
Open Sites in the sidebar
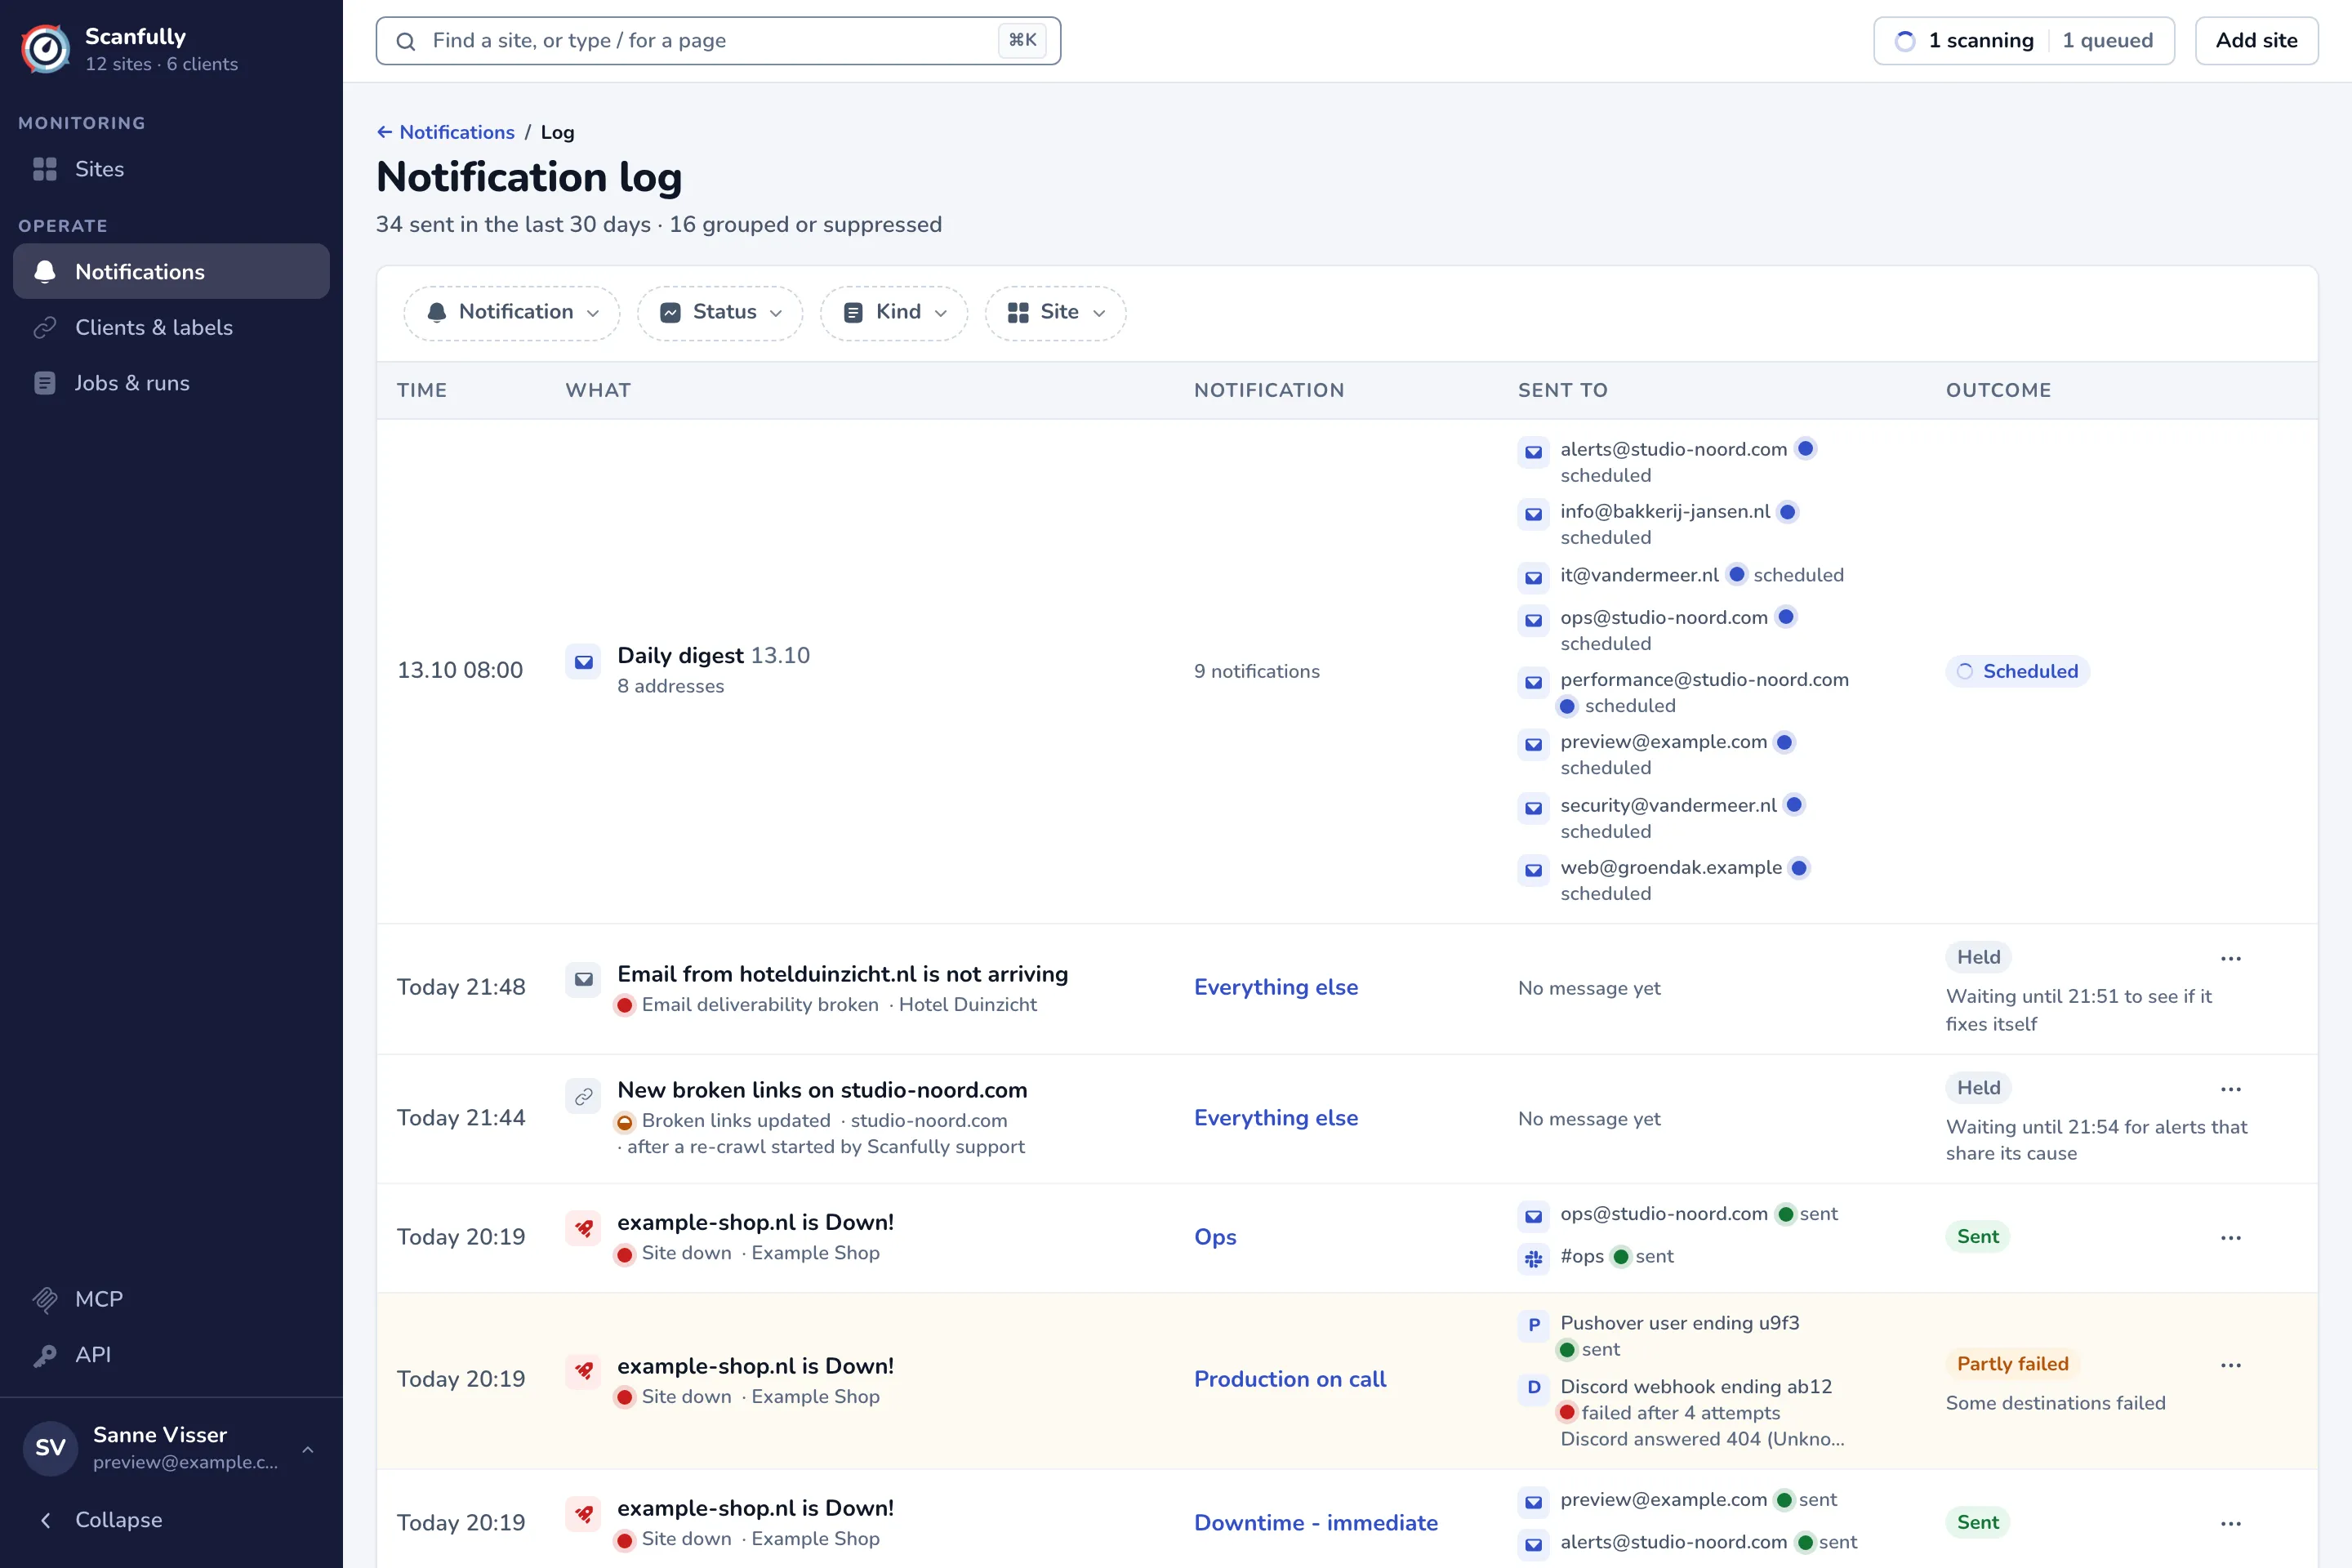[x=171, y=169]
